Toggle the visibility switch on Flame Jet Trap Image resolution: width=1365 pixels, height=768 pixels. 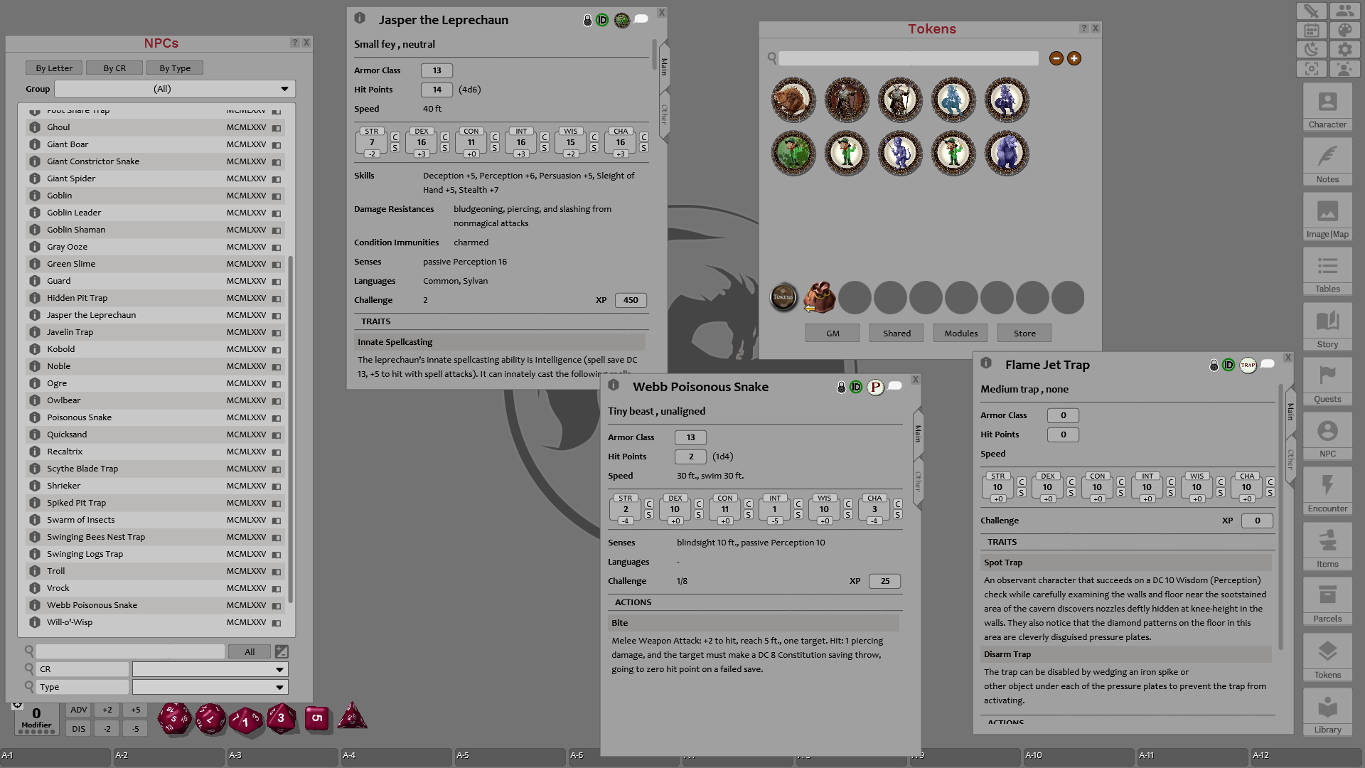point(1266,365)
